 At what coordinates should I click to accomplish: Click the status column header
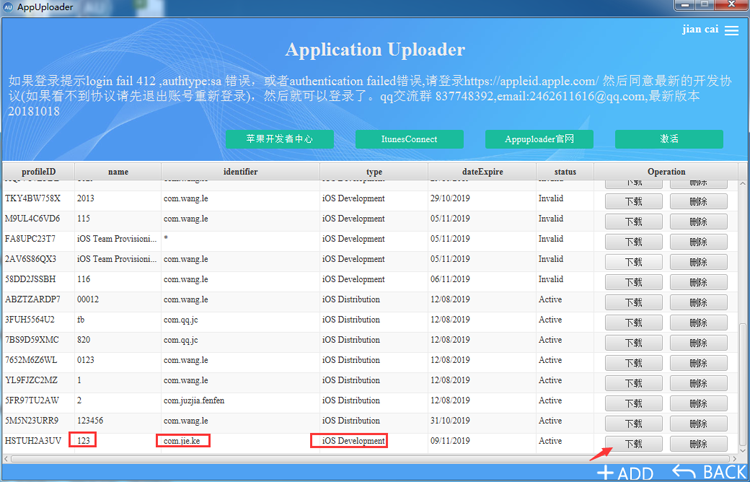click(x=565, y=172)
